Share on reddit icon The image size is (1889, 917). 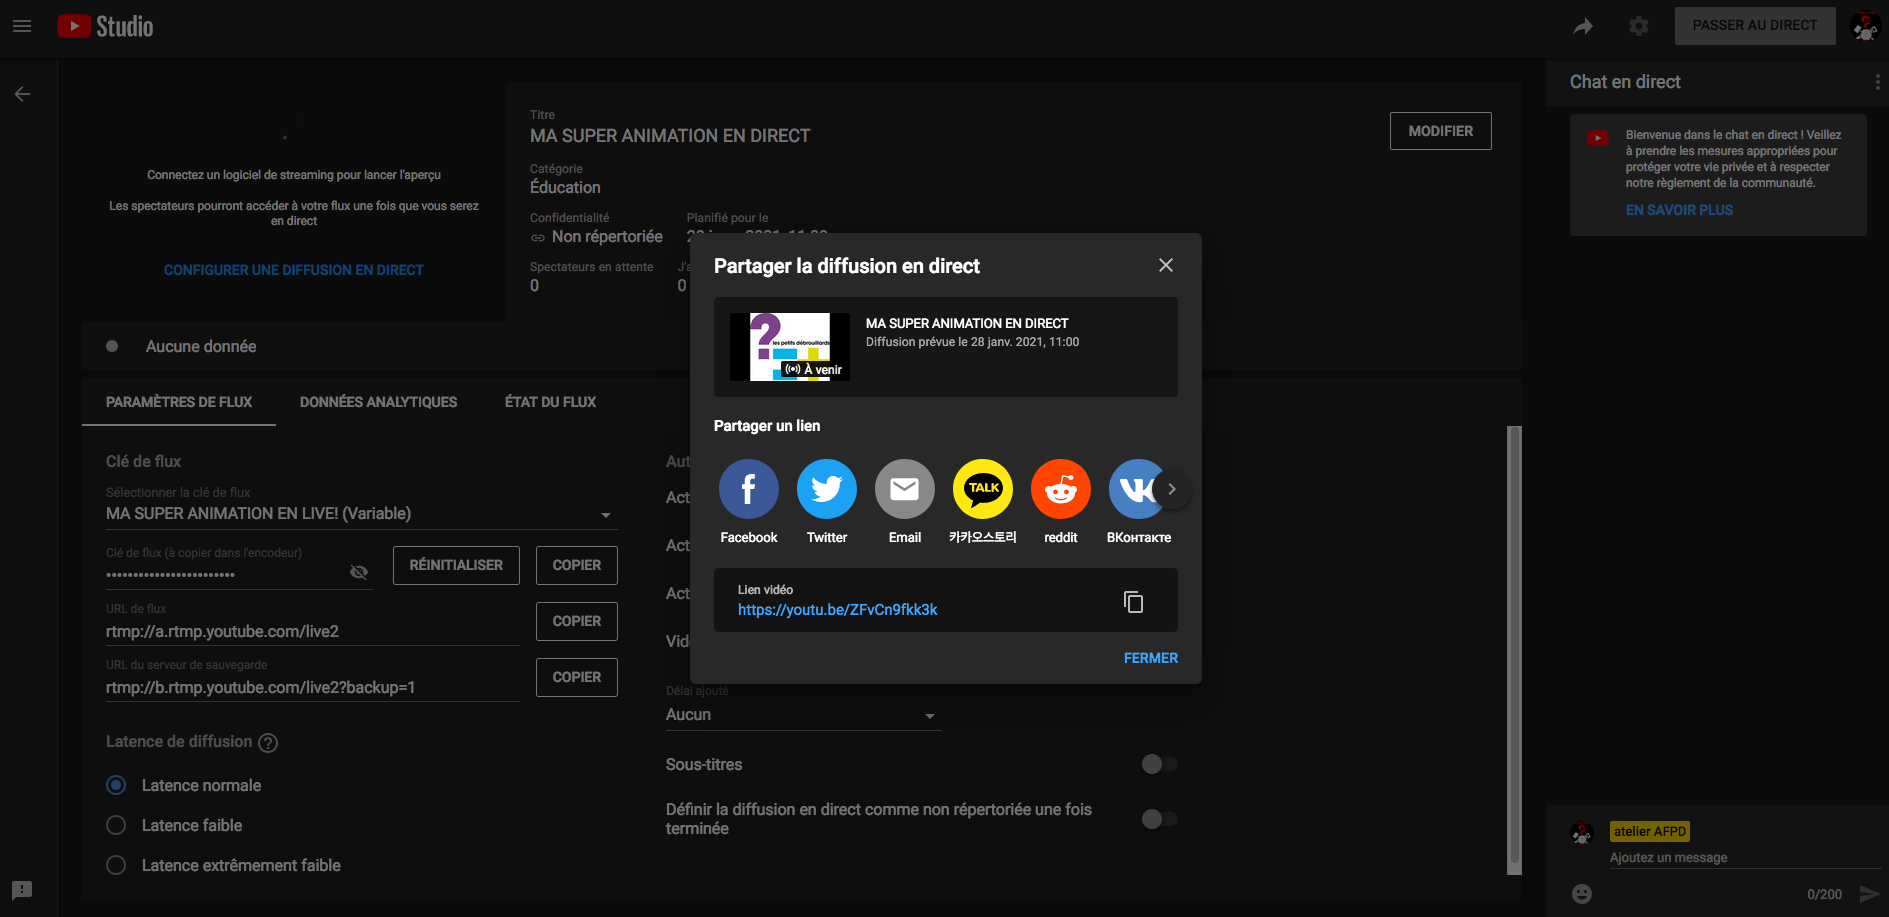tap(1060, 489)
